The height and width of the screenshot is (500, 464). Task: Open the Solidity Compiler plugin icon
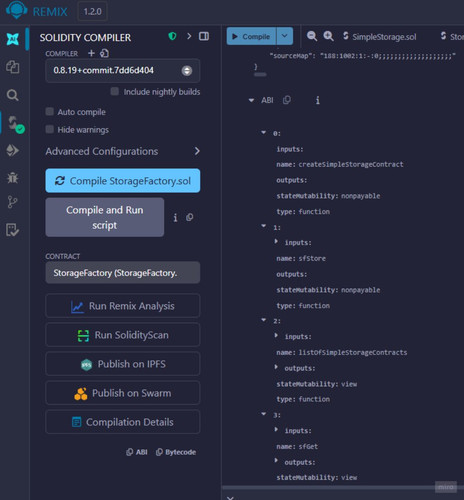tap(15, 124)
